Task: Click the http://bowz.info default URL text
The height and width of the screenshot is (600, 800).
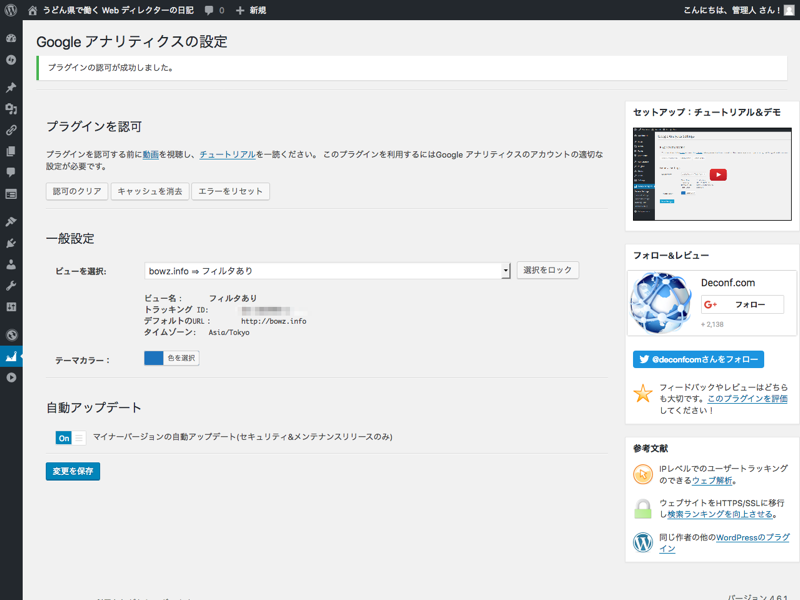Action: [x=273, y=321]
